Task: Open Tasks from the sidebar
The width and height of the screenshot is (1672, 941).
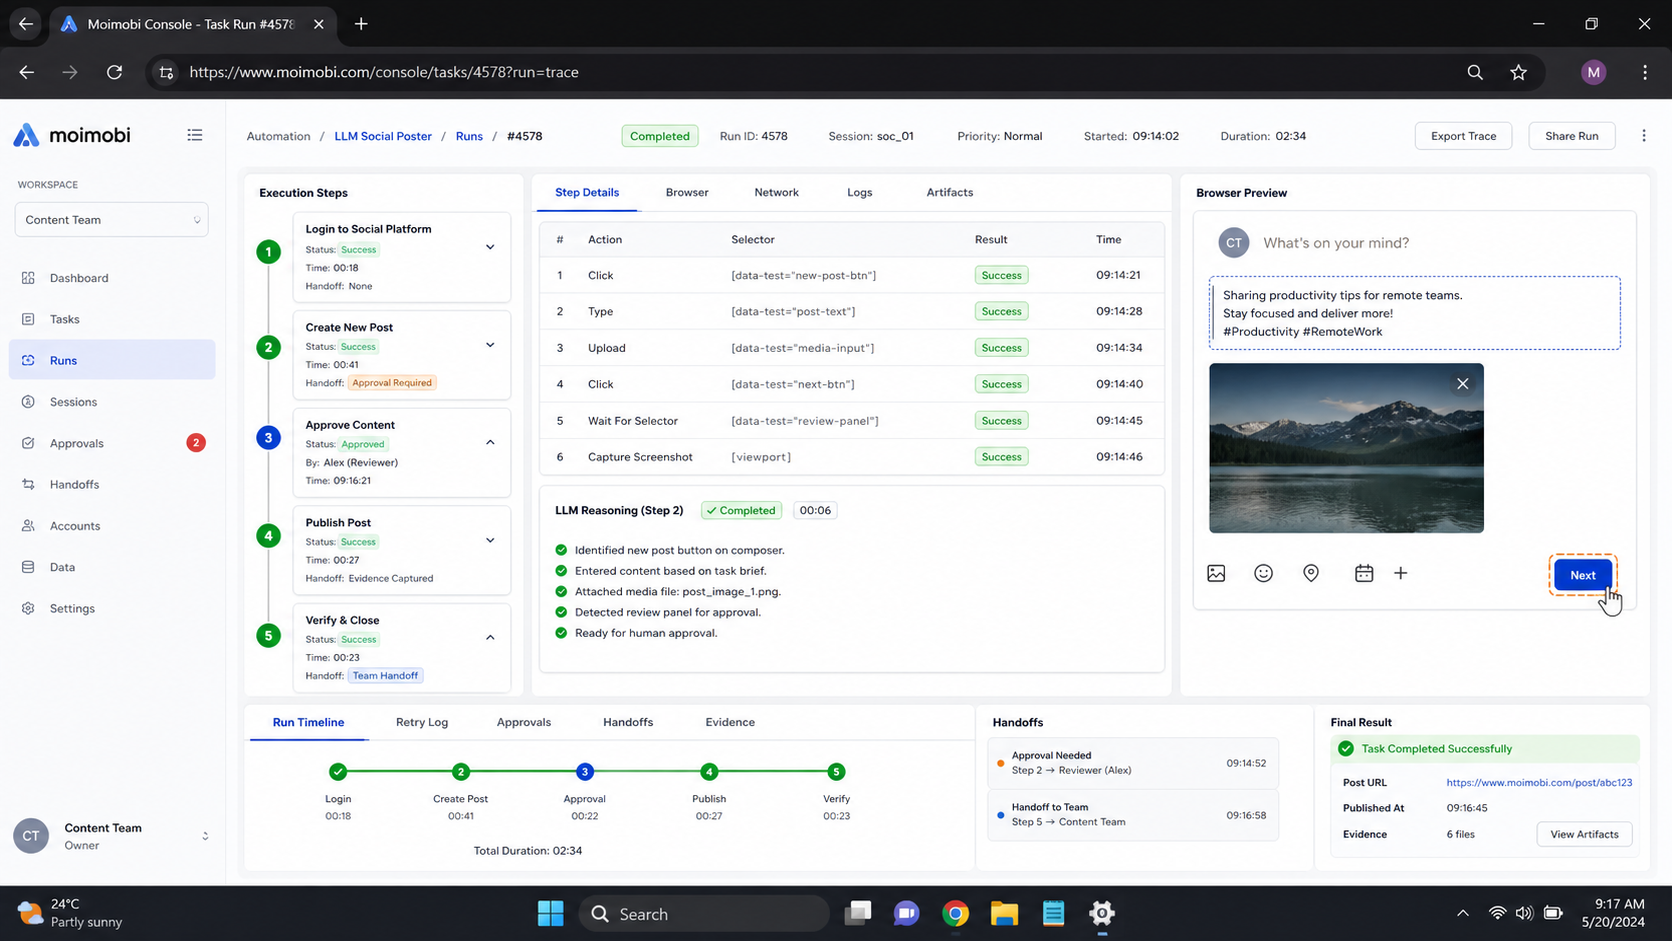Action: click(x=112, y=319)
